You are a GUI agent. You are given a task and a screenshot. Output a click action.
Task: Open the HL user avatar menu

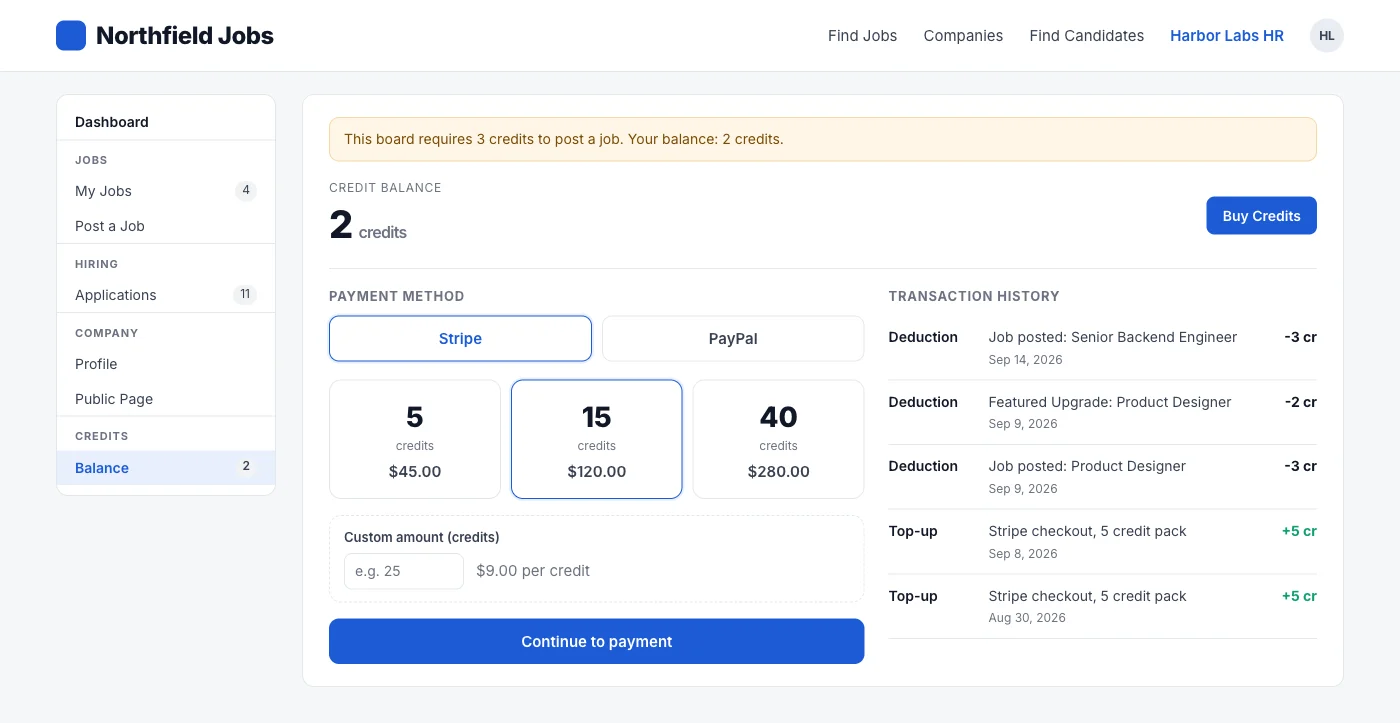[1327, 36]
